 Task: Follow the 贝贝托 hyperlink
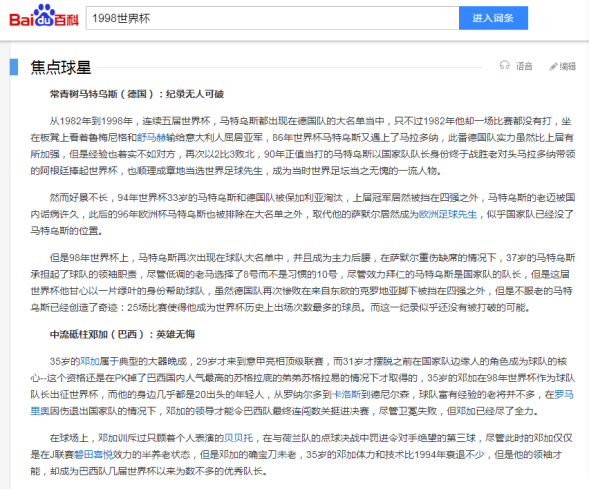238,438
